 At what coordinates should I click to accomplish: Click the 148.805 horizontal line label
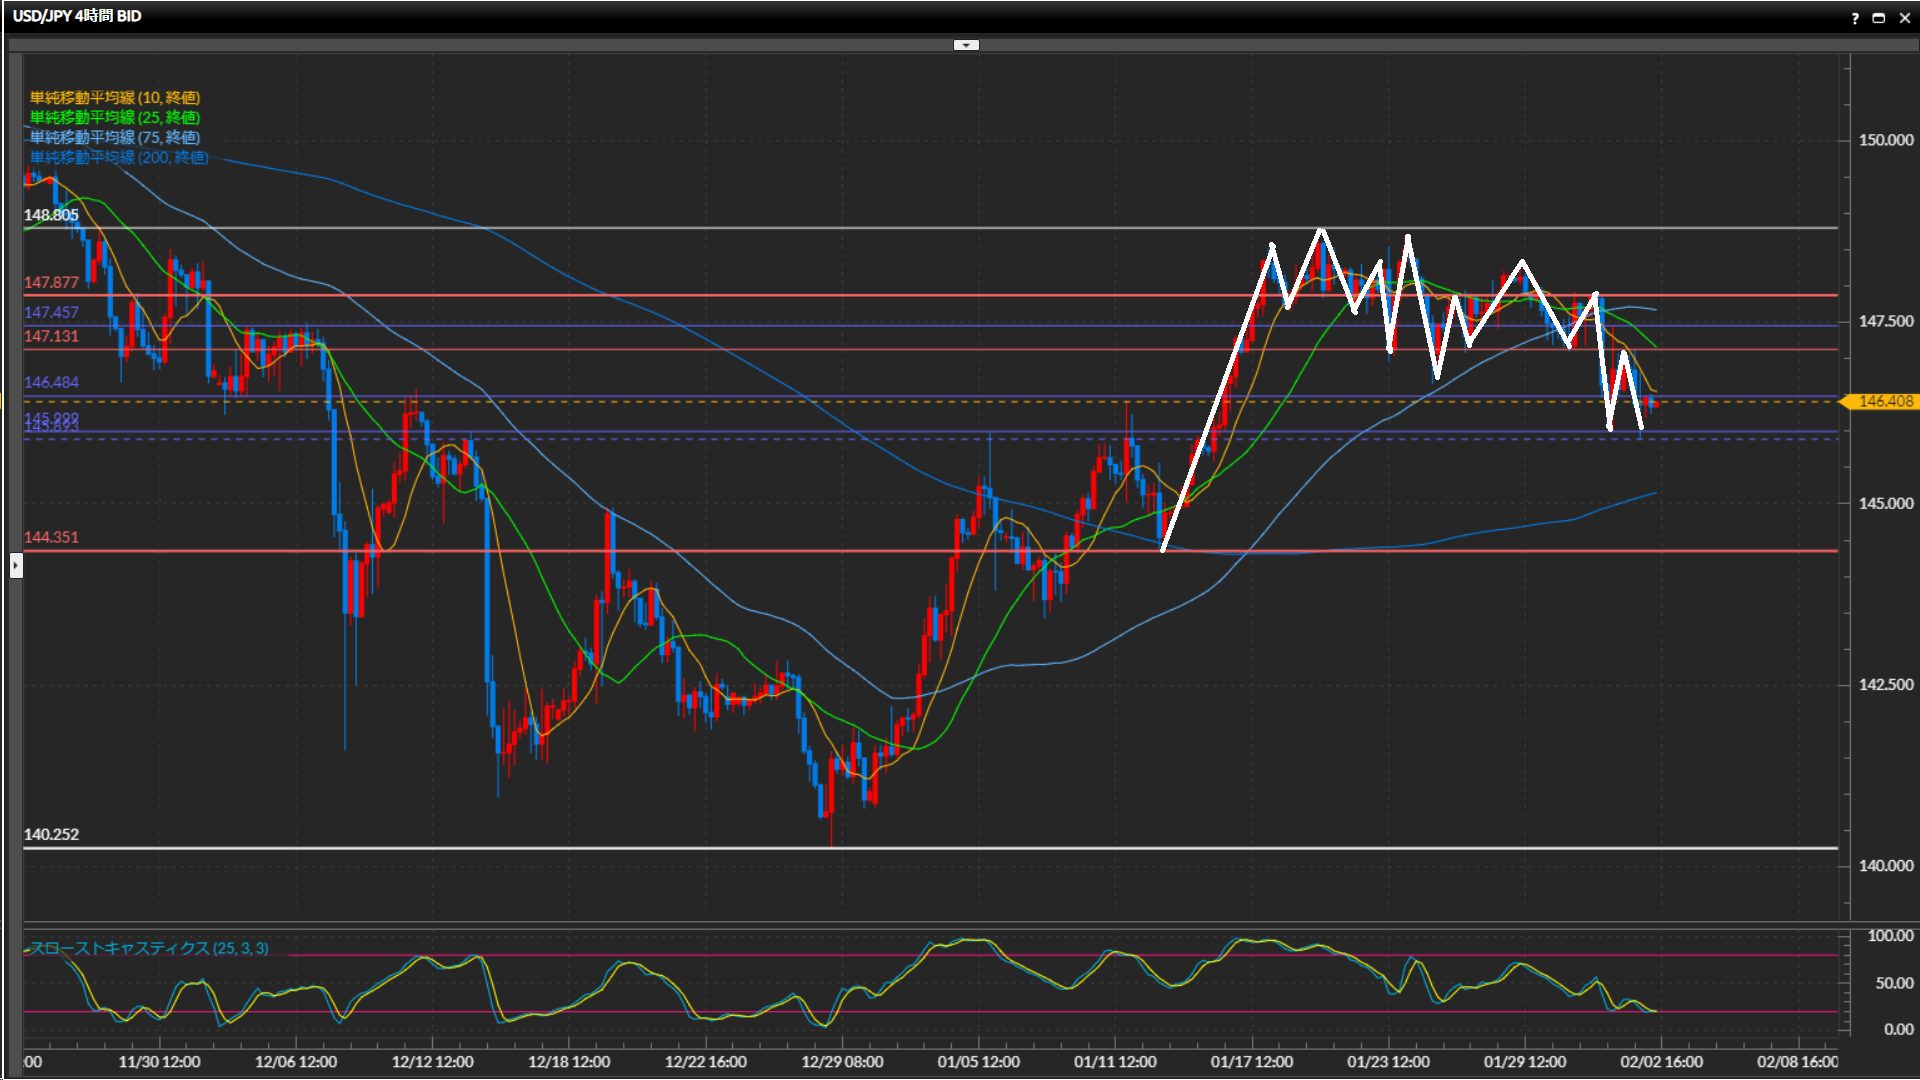(x=51, y=215)
